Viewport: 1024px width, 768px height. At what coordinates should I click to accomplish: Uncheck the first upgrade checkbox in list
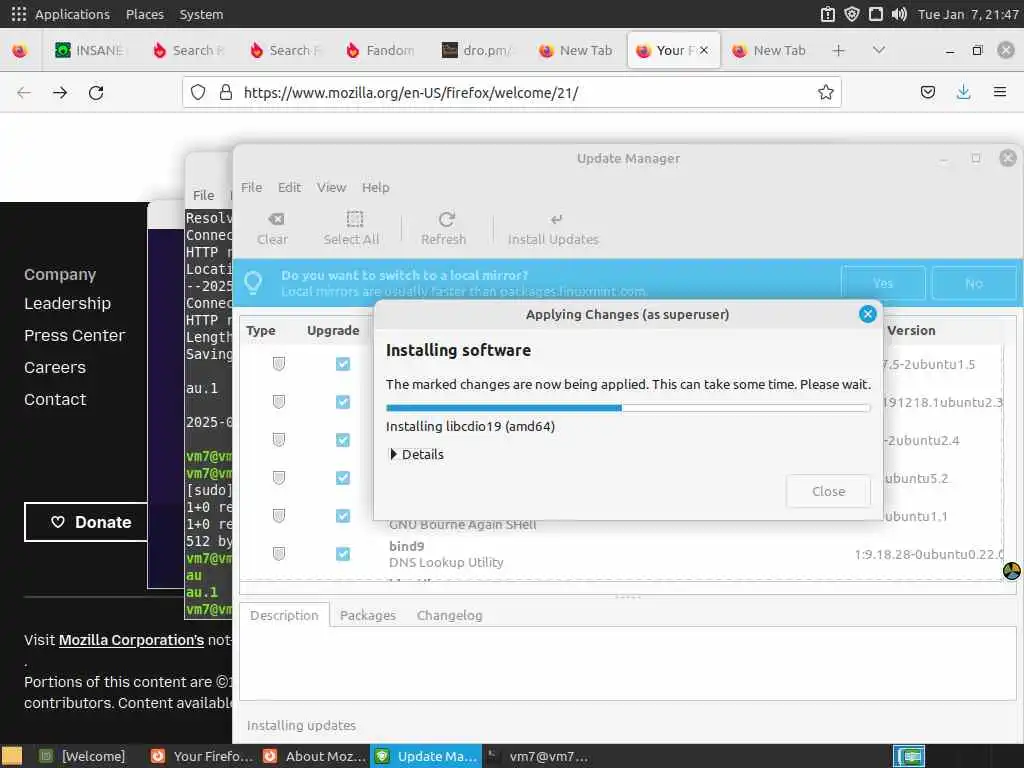point(343,364)
